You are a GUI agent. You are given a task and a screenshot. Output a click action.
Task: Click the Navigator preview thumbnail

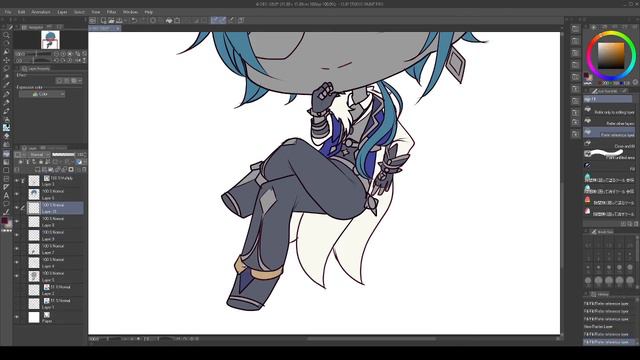50,40
